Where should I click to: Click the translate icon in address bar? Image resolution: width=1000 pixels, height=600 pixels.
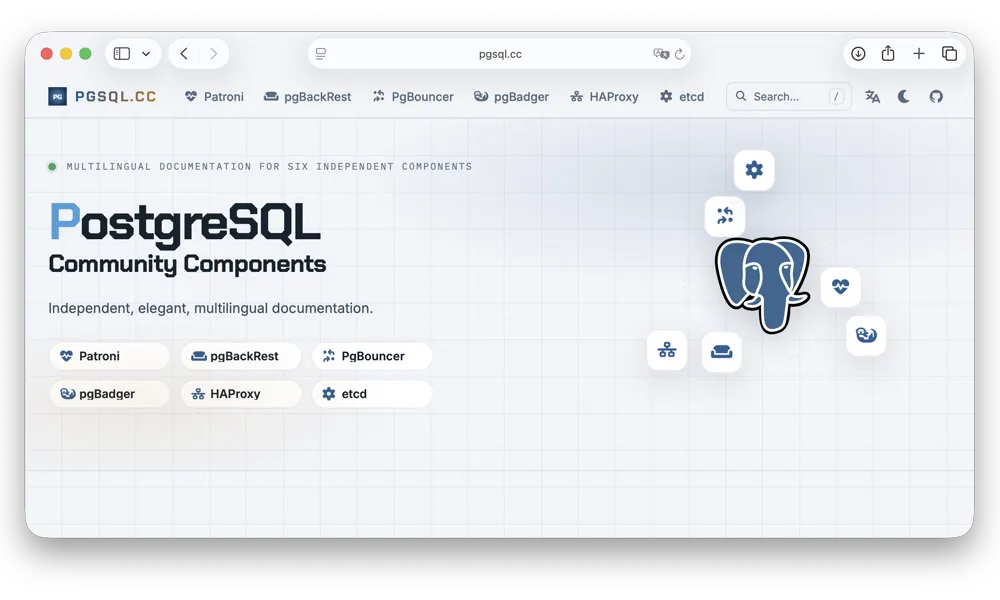pos(661,54)
